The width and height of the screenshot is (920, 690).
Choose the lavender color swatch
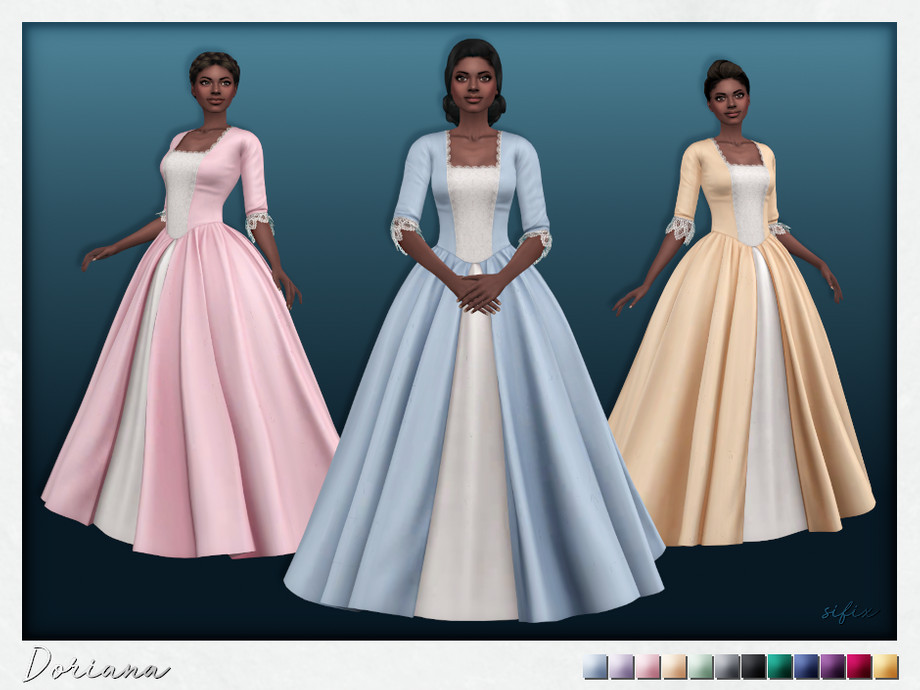621,667
